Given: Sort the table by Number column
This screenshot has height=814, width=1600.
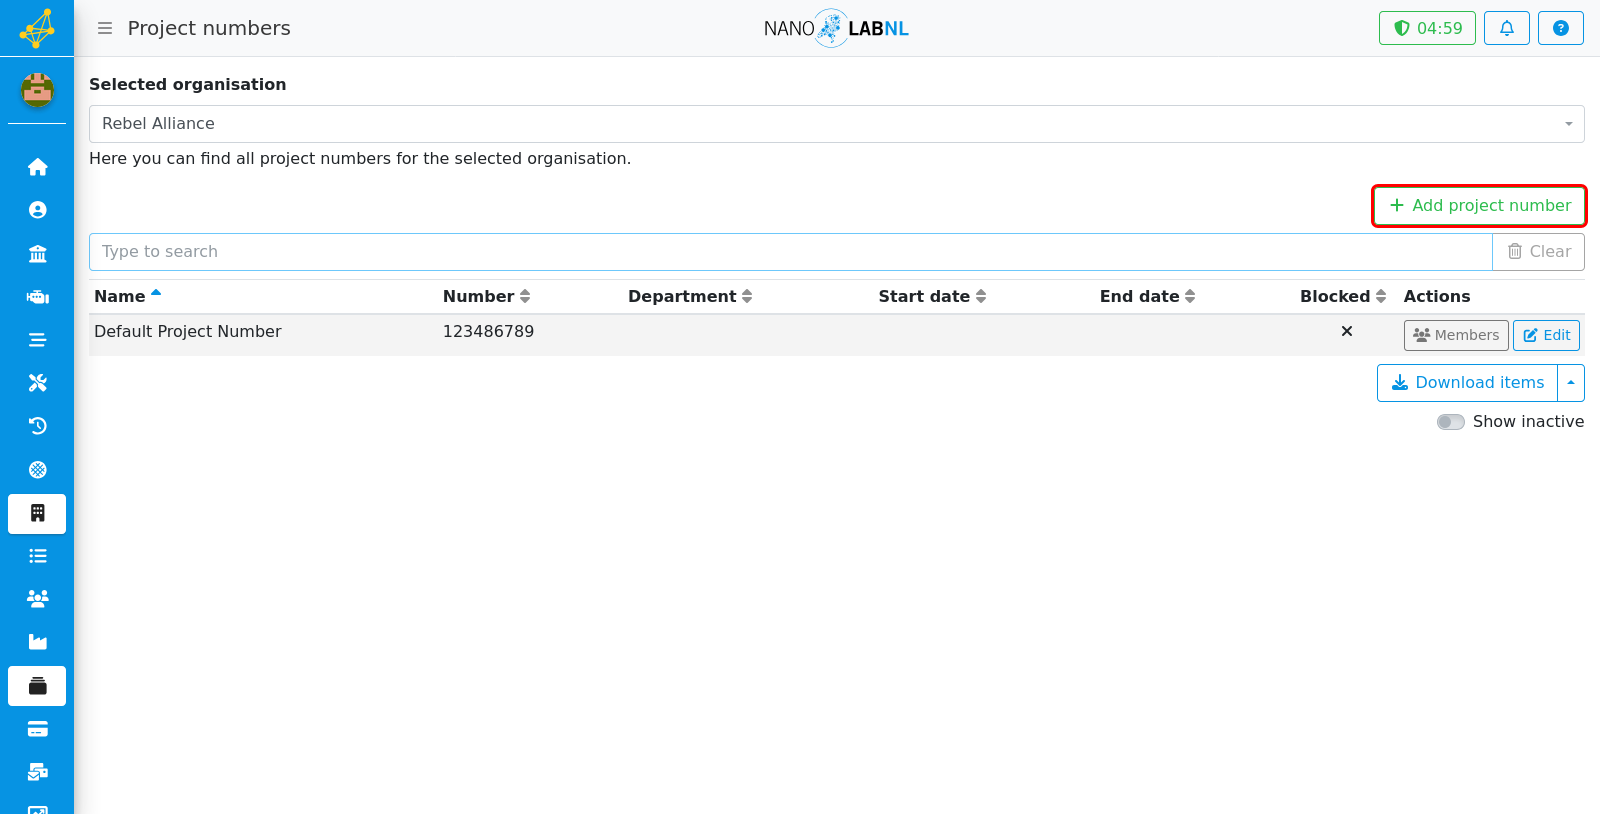Looking at the screenshot, I should [x=486, y=296].
